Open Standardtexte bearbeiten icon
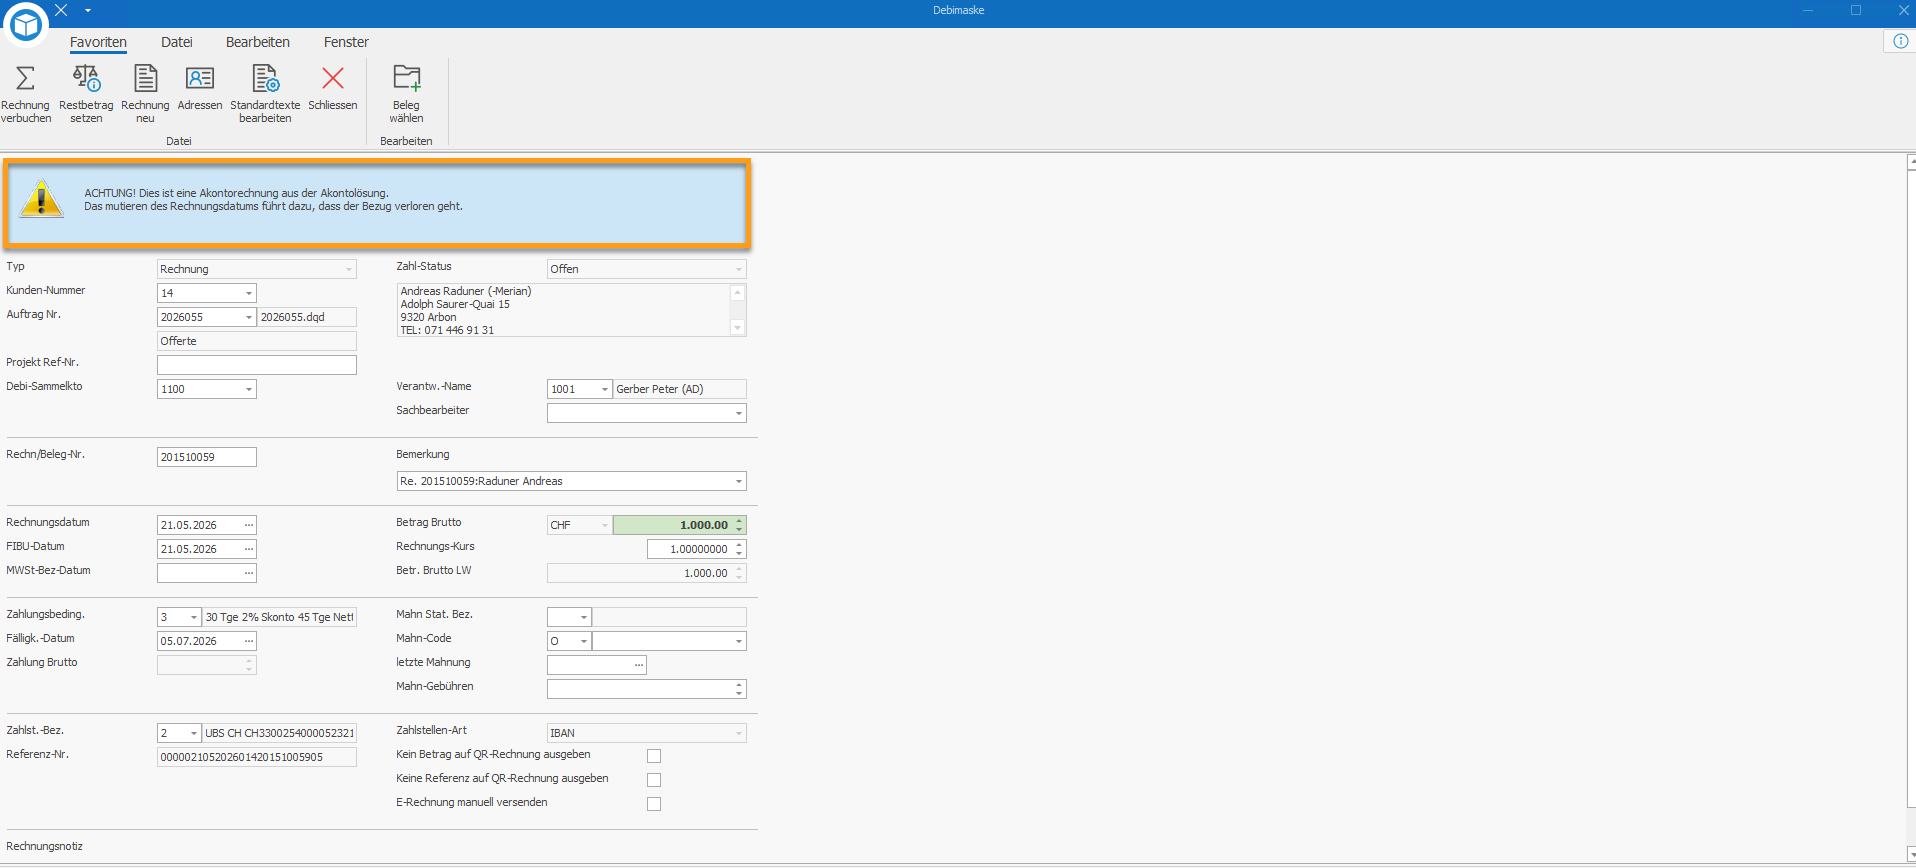 (265, 78)
